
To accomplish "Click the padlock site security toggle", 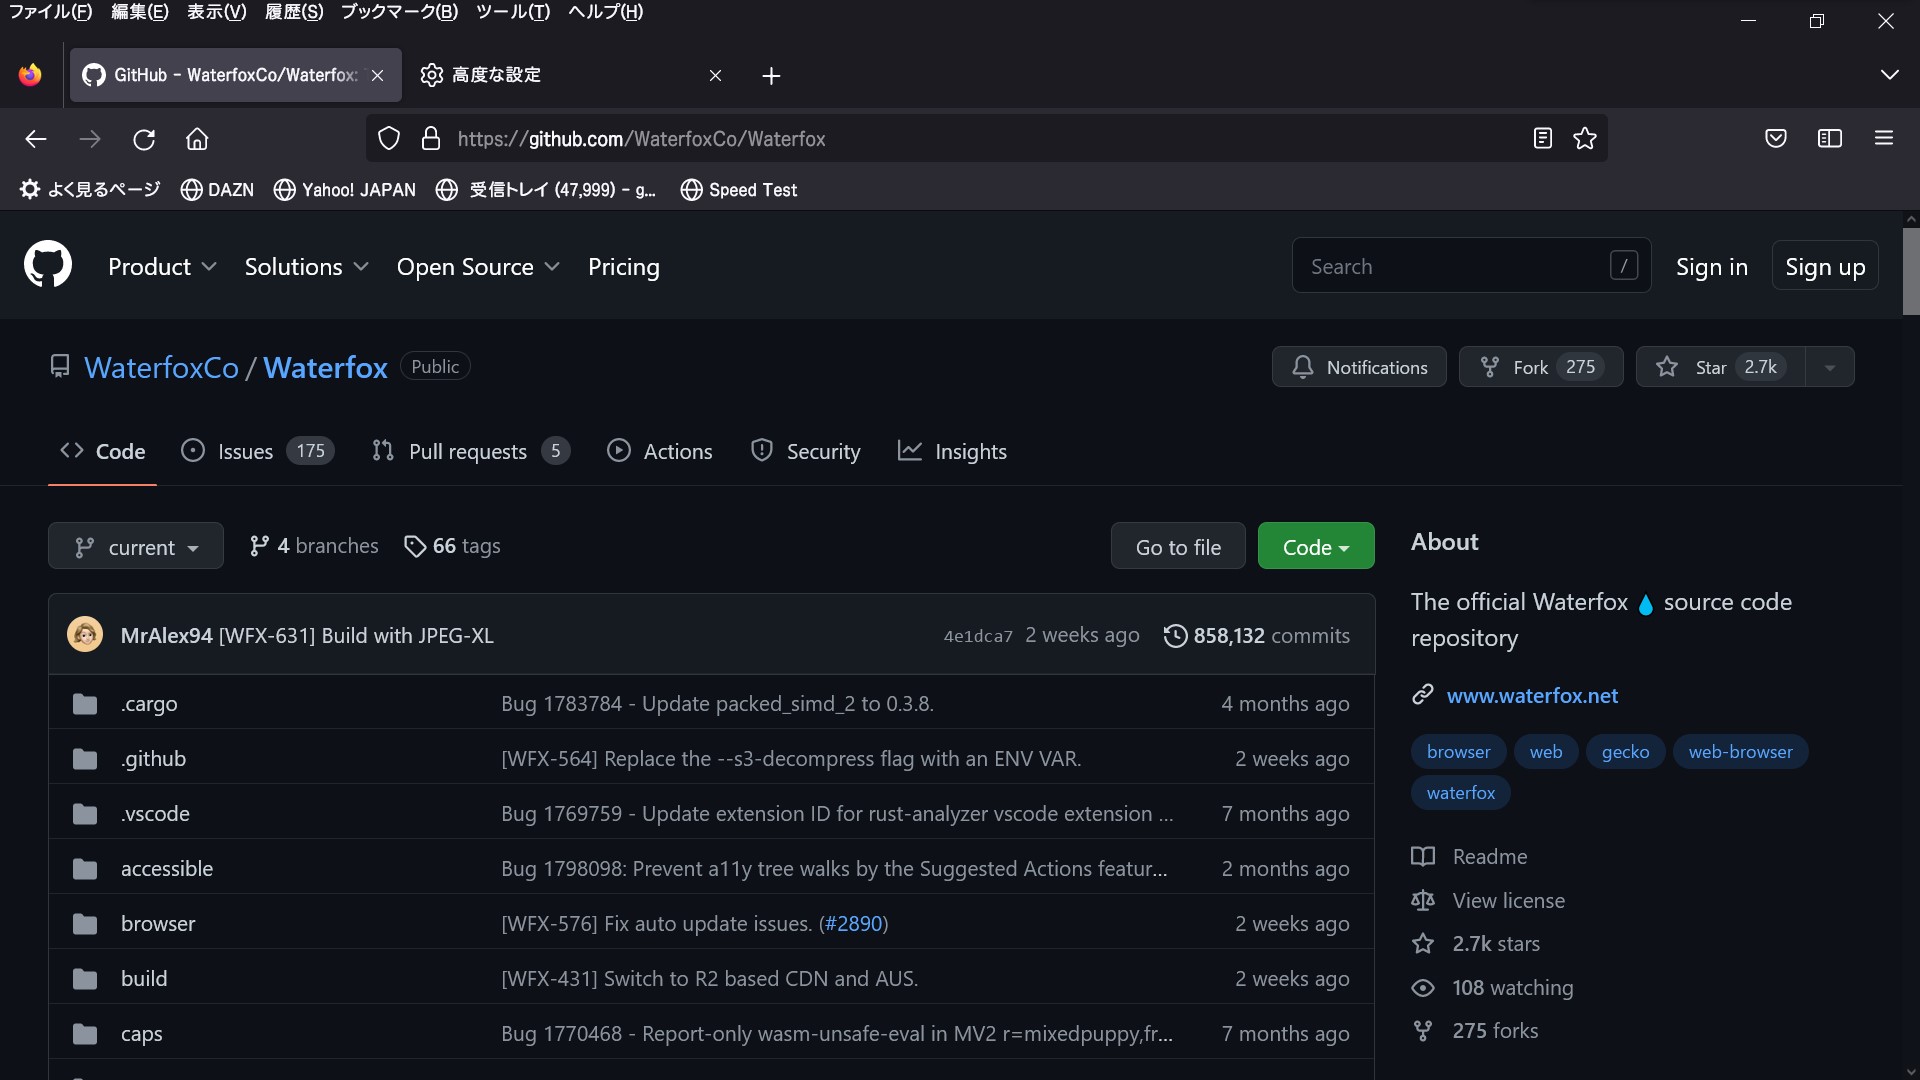I will [x=431, y=138].
